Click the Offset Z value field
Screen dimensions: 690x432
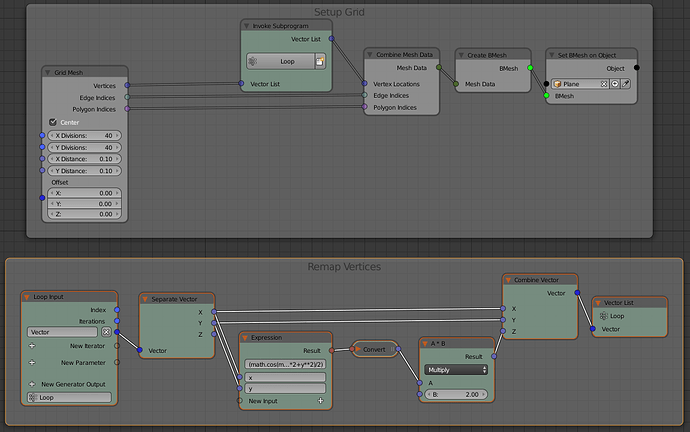click(x=84, y=214)
